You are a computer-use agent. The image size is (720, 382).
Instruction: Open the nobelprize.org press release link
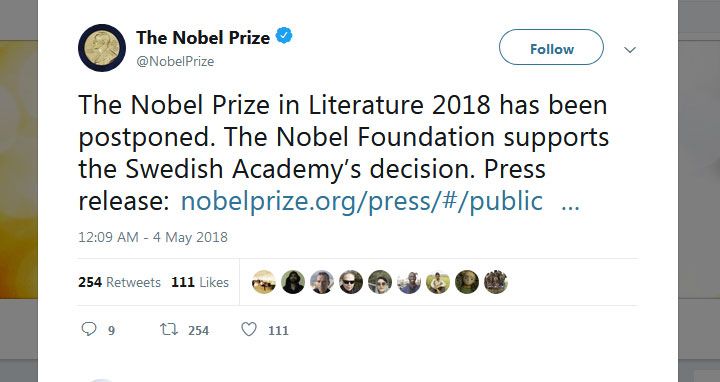(362, 202)
